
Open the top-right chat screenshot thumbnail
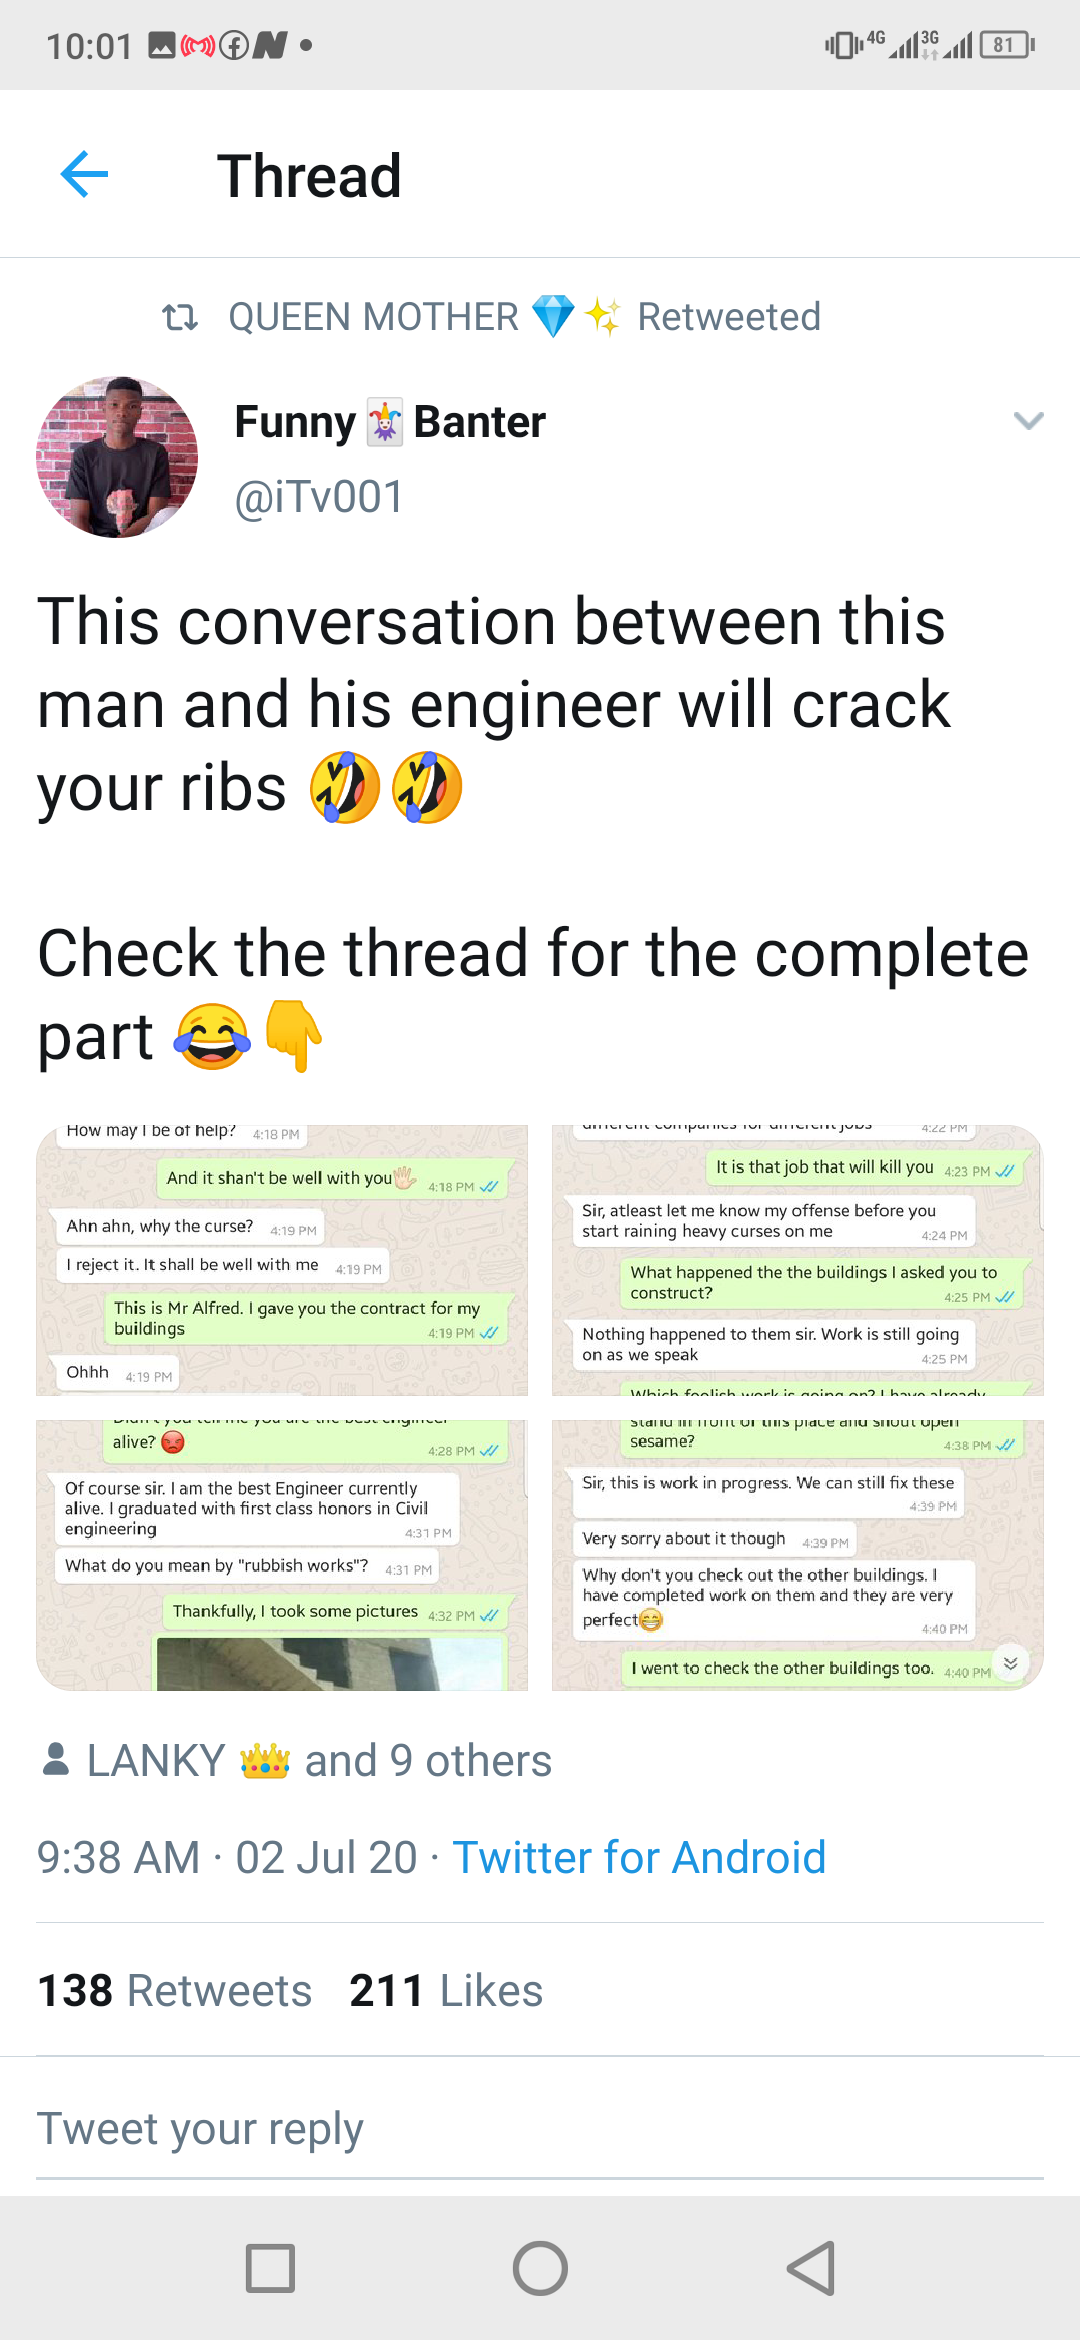[797, 1260]
